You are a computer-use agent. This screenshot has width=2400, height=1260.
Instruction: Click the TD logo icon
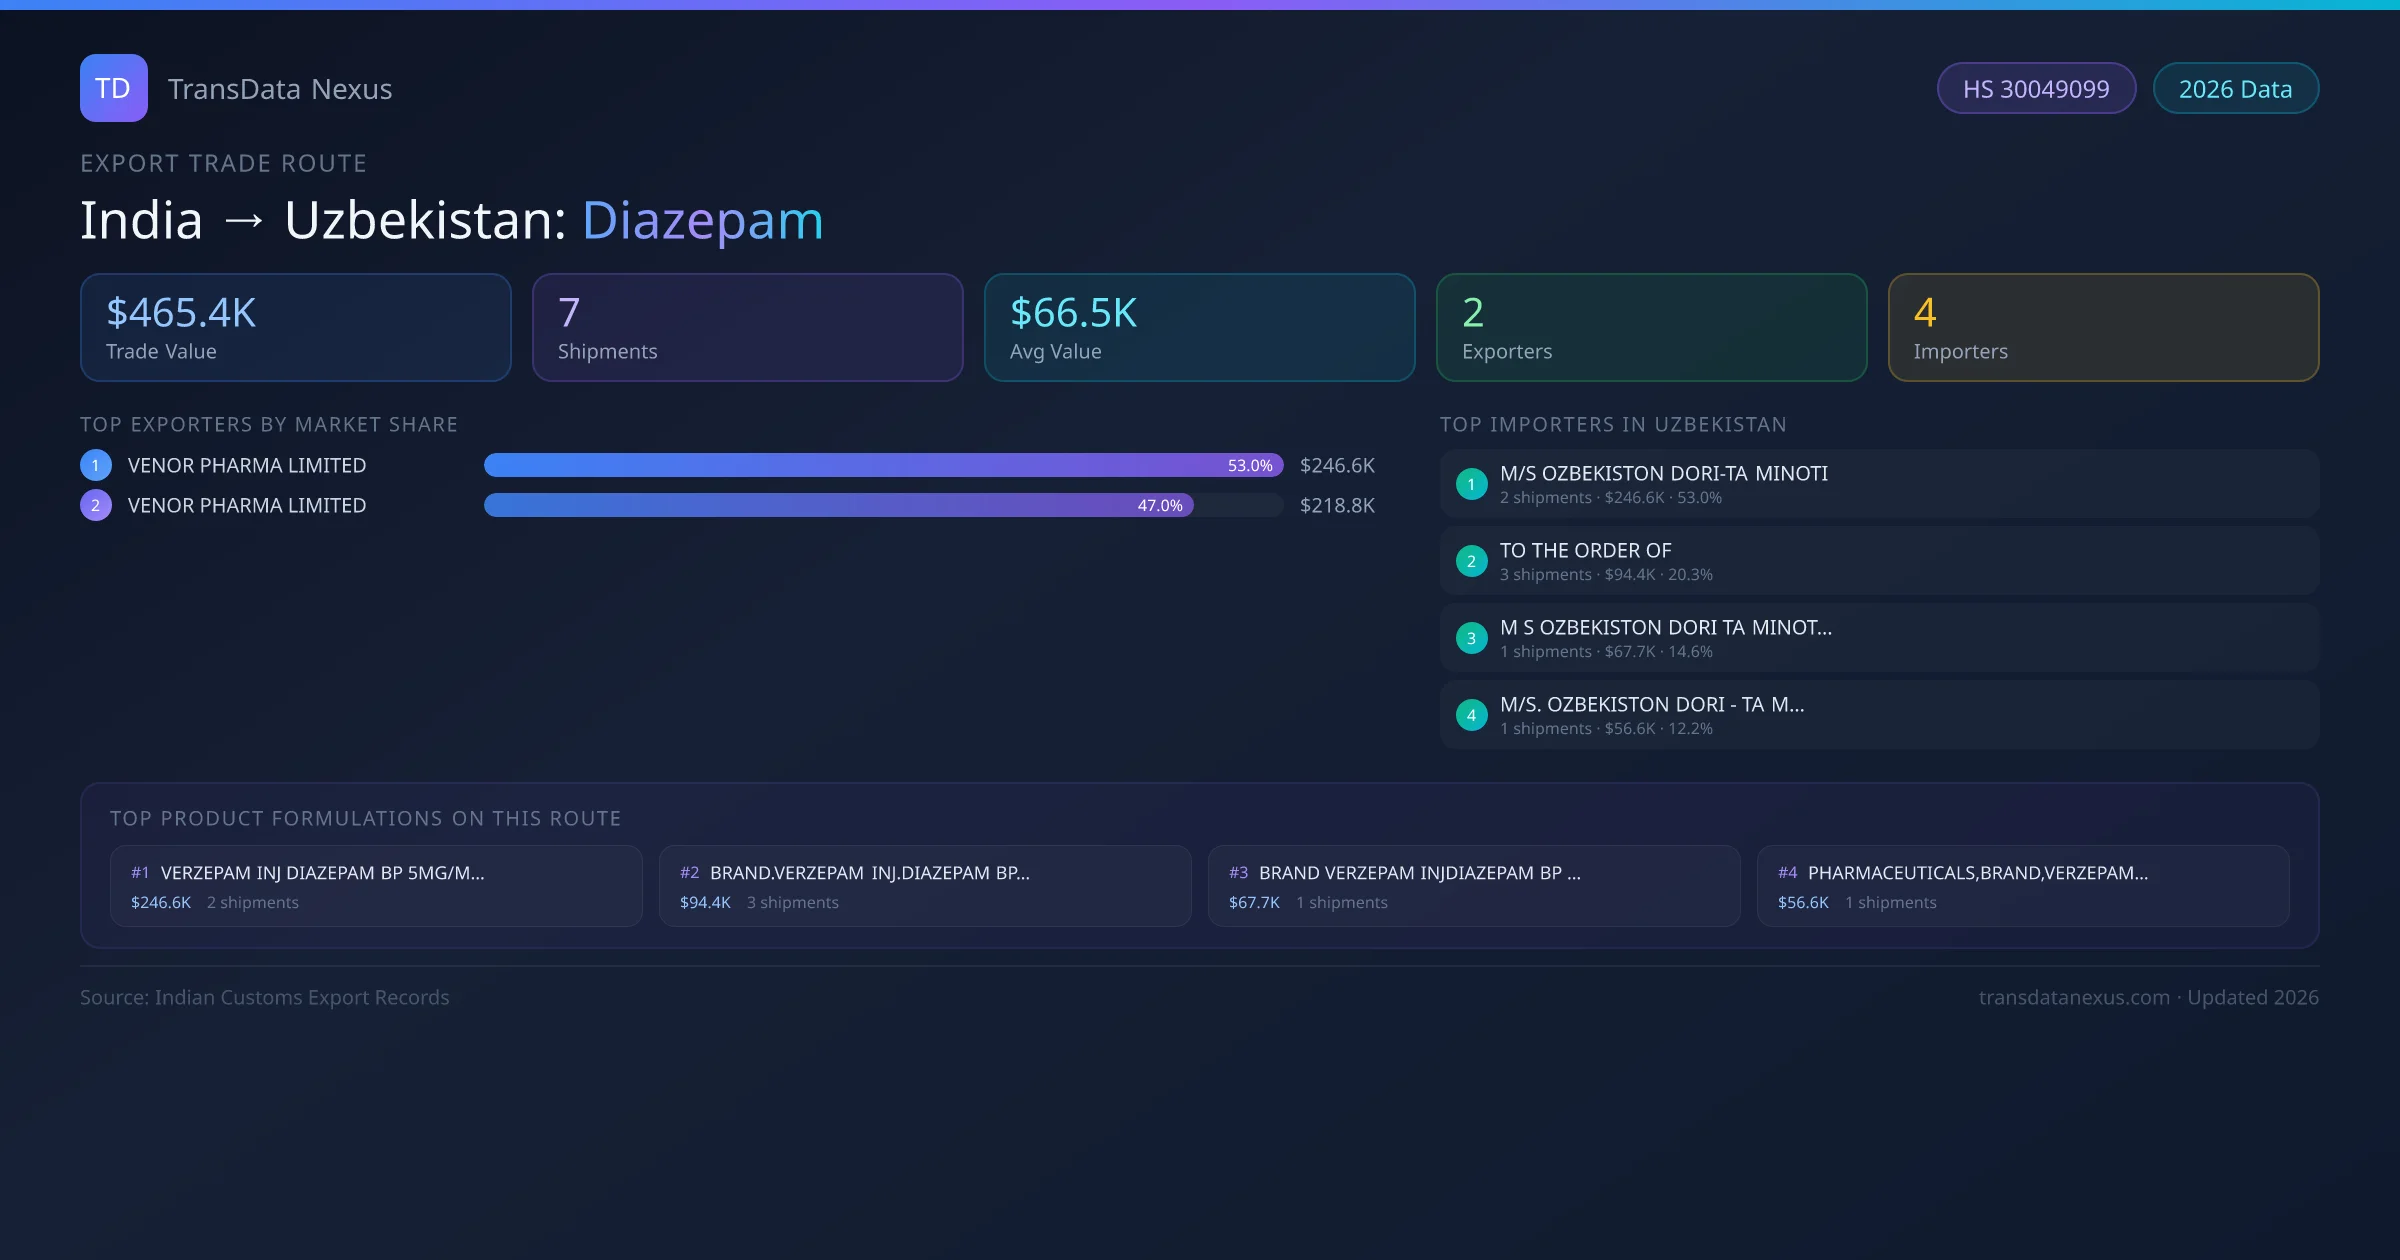coord(113,88)
